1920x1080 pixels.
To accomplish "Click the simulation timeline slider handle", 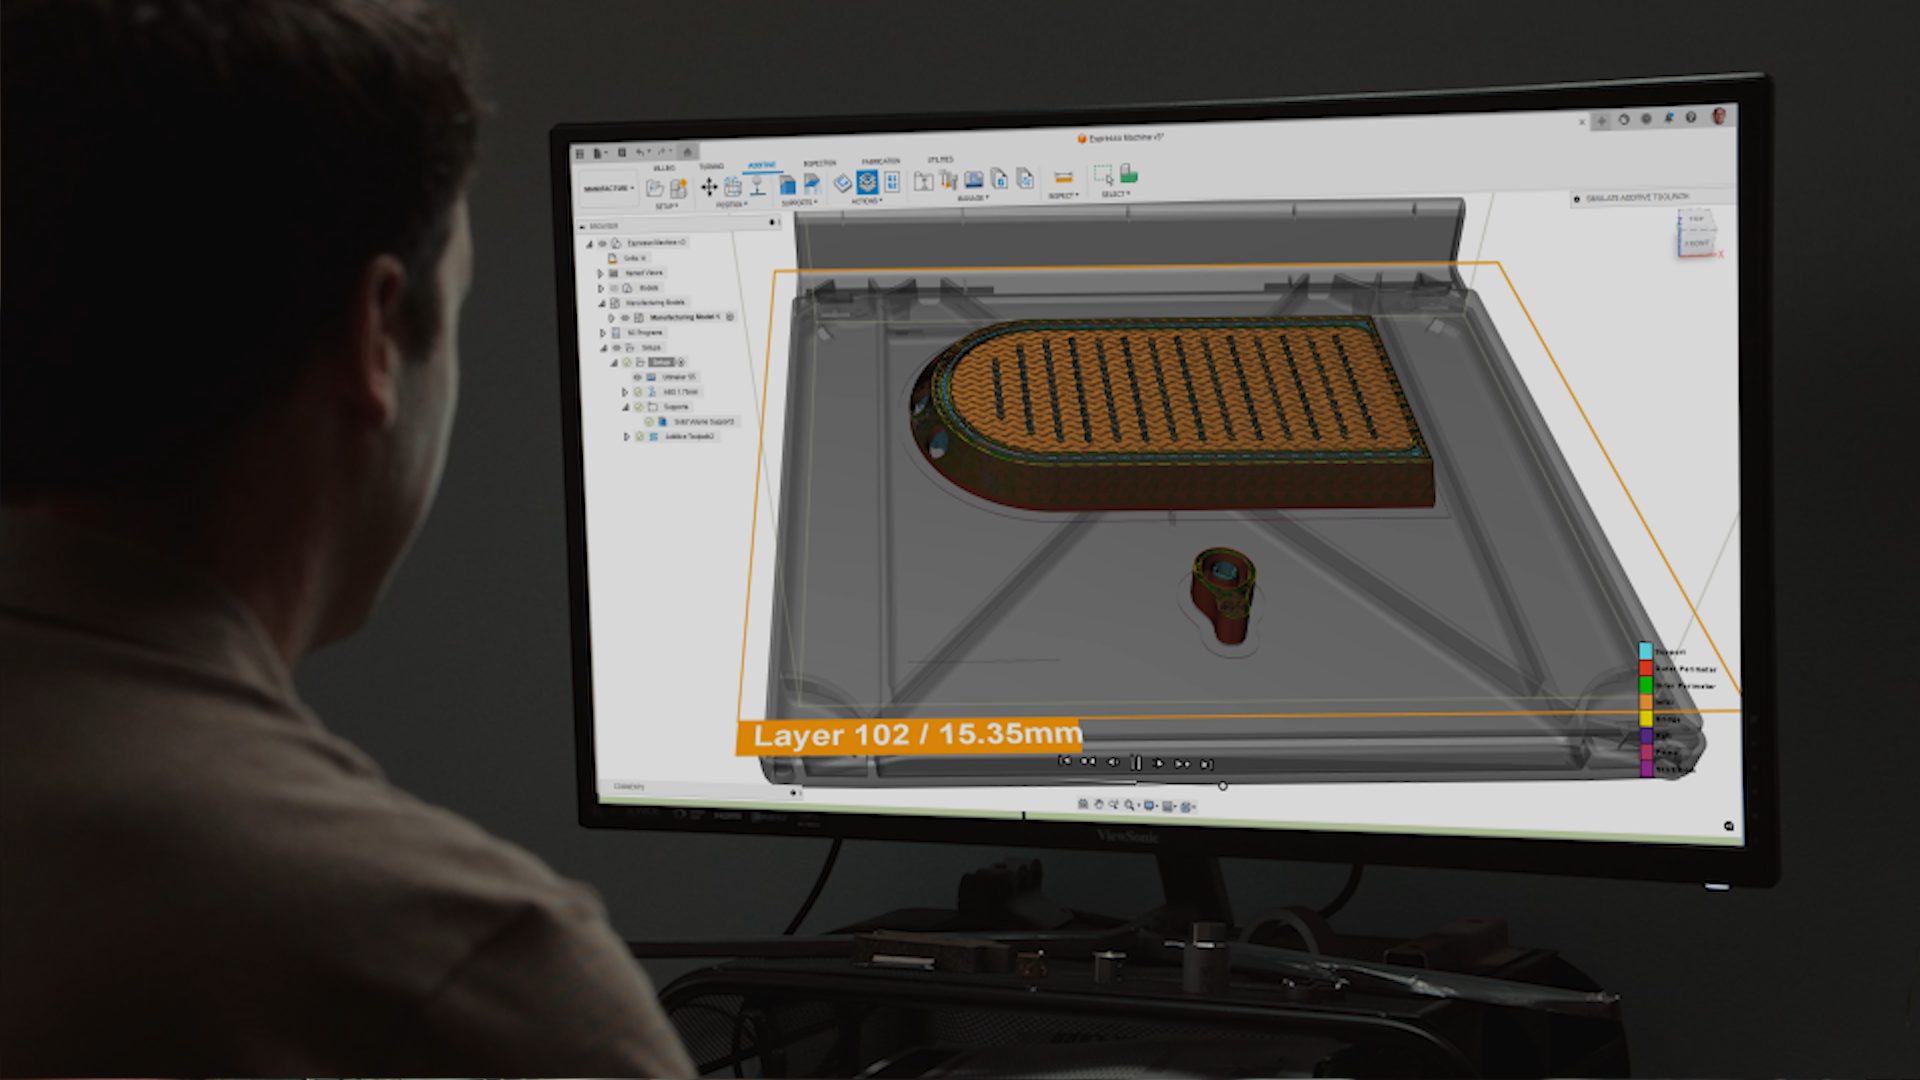I will pos(1222,786).
